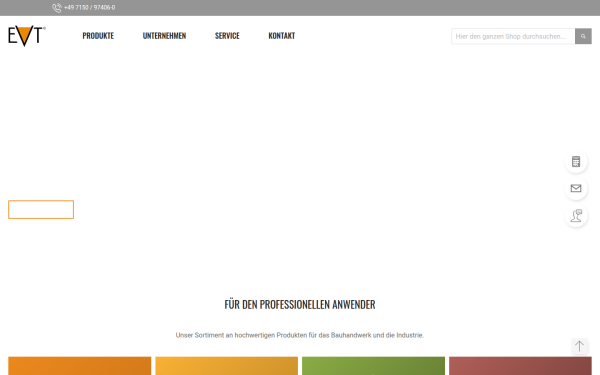The image size is (600, 375).
Task: Open the SERVICE menu
Action: [x=227, y=36]
